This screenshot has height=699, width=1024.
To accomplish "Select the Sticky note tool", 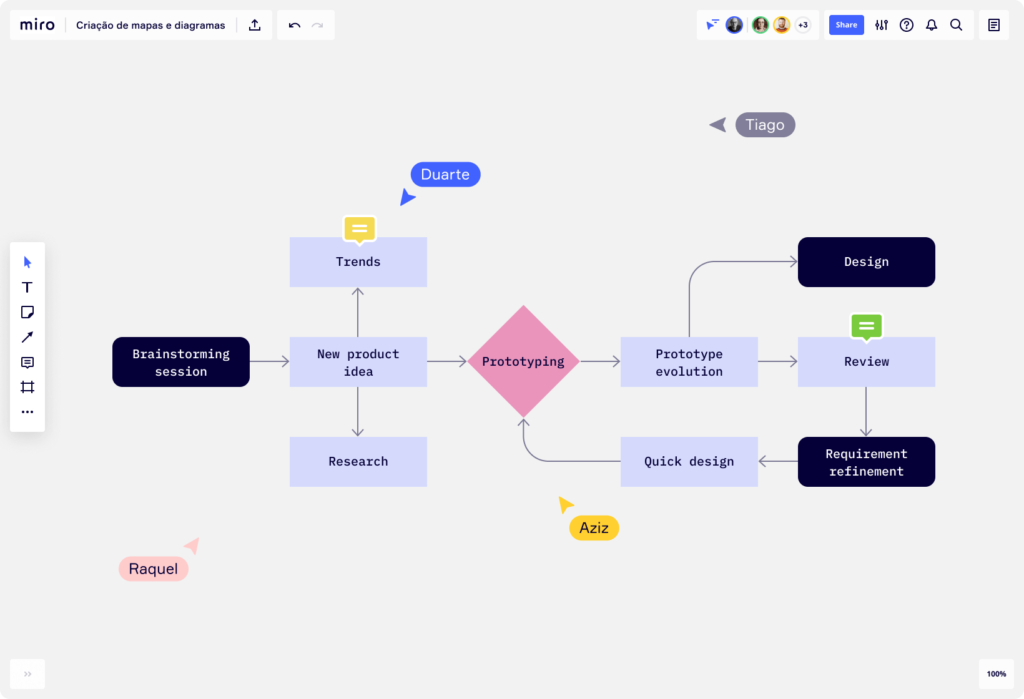I will [x=27, y=312].
